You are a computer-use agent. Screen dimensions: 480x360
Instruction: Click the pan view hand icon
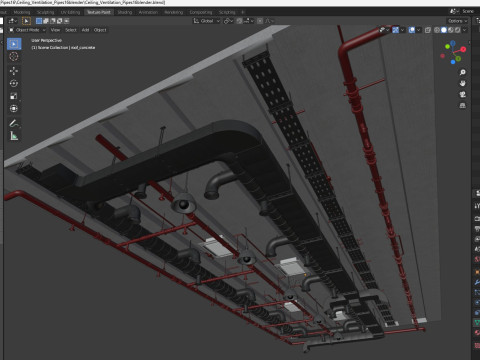coord(462,83)
